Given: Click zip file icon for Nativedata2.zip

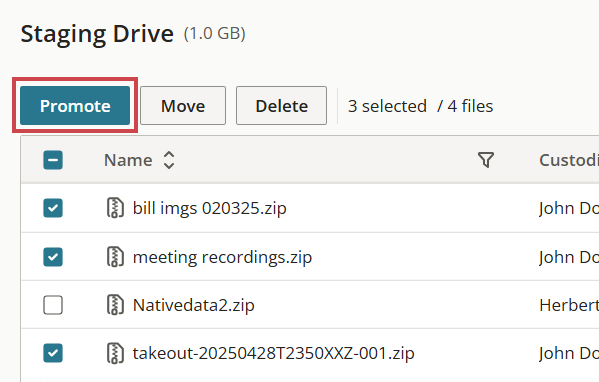Looking at the screenshot, I should (x=115, y=305).
